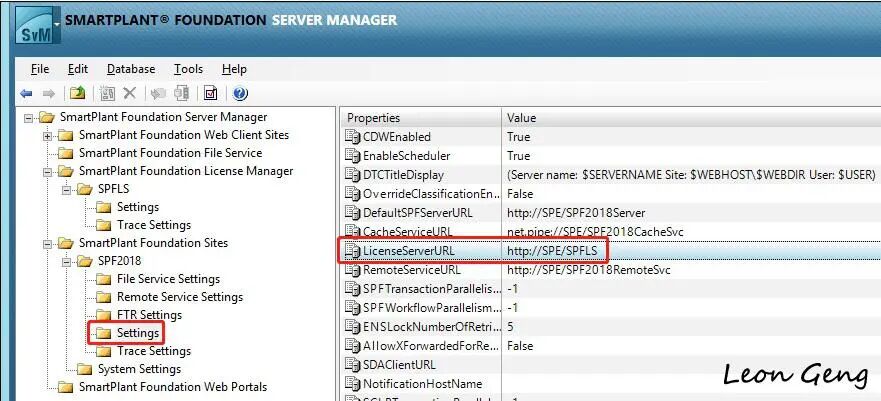
Task: Select the LicenseServerURL property row
Action: [x=610, y=250]
